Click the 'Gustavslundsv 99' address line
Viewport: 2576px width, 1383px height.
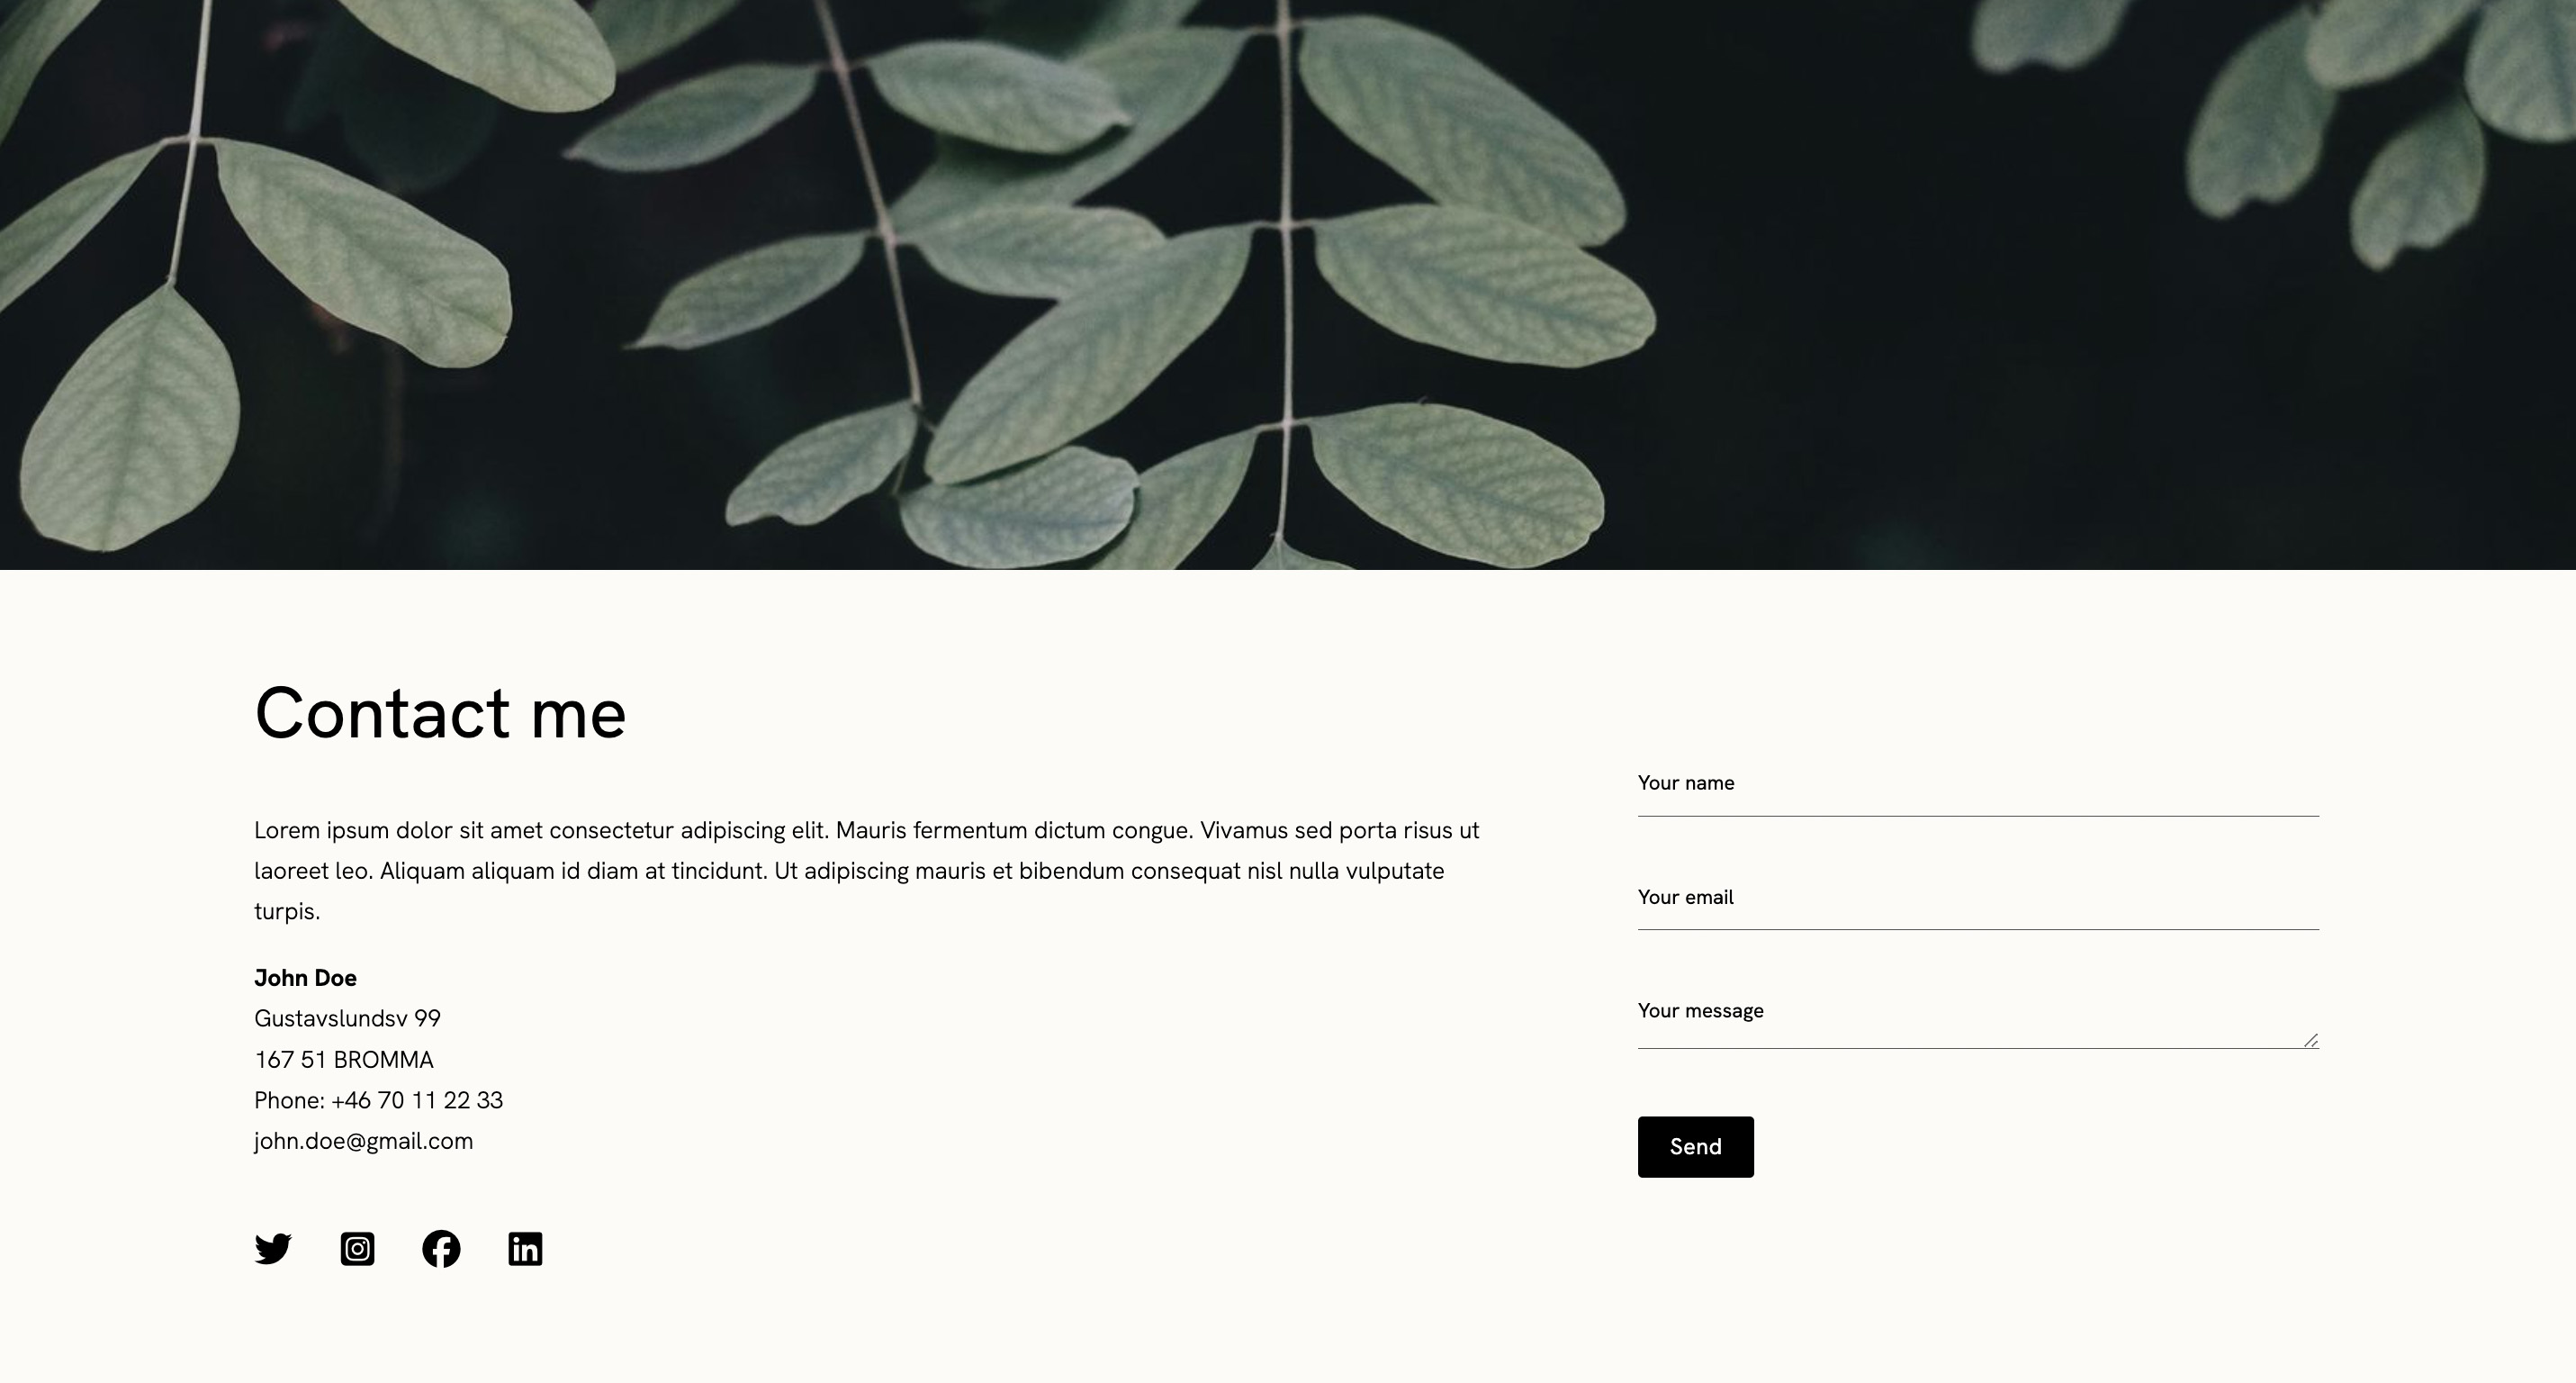click(x=347, y=1019)
